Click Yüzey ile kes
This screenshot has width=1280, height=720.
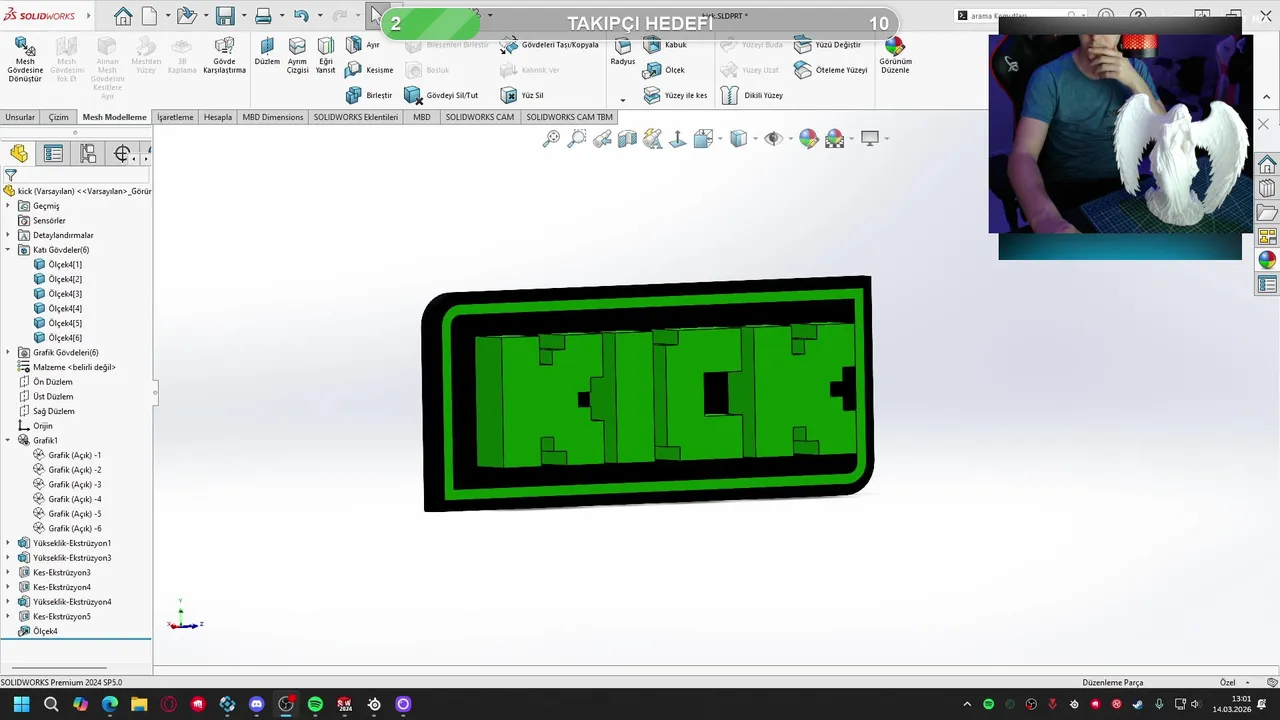(675, 95)
